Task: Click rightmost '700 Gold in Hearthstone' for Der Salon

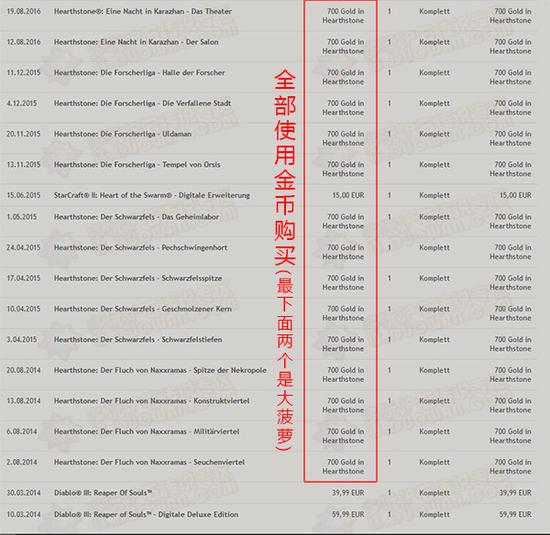Action: (510, 46)
